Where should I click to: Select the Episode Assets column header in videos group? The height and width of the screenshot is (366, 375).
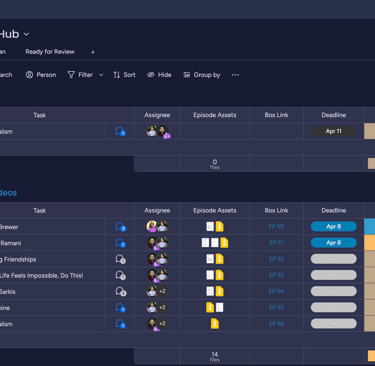[215, 210]
